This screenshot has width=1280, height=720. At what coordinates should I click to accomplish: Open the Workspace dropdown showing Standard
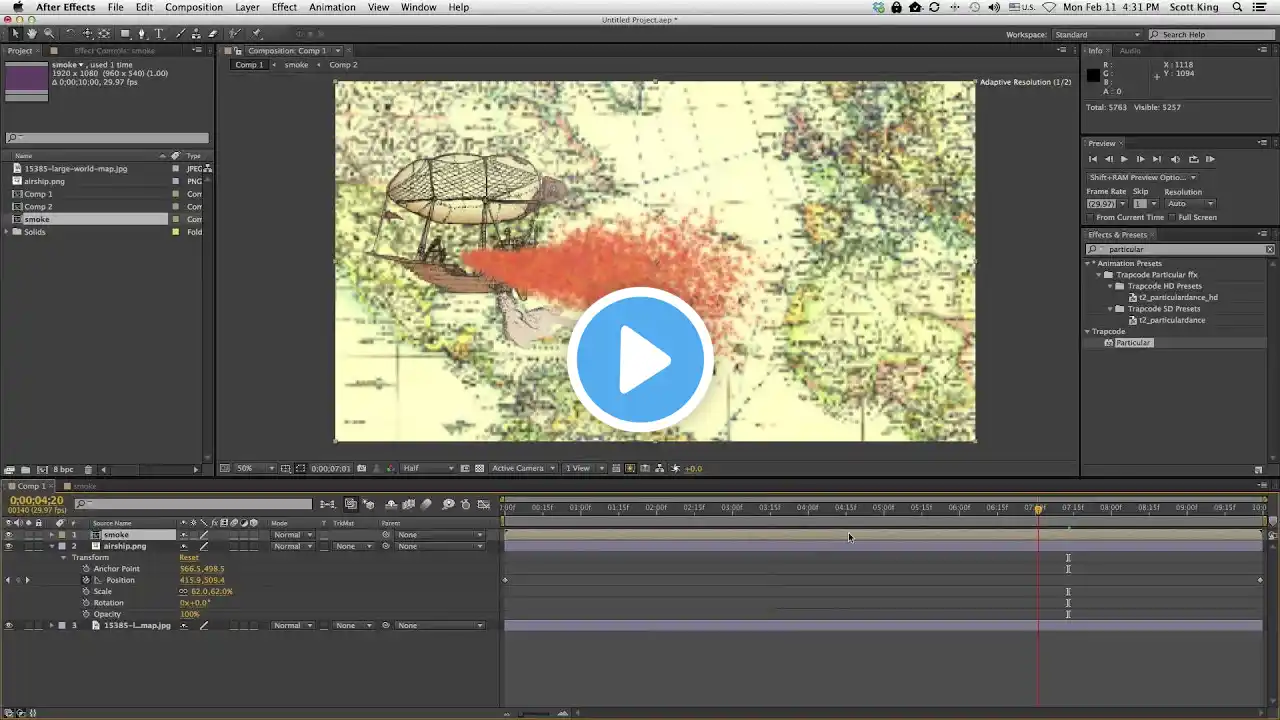tap(1095, 35)
